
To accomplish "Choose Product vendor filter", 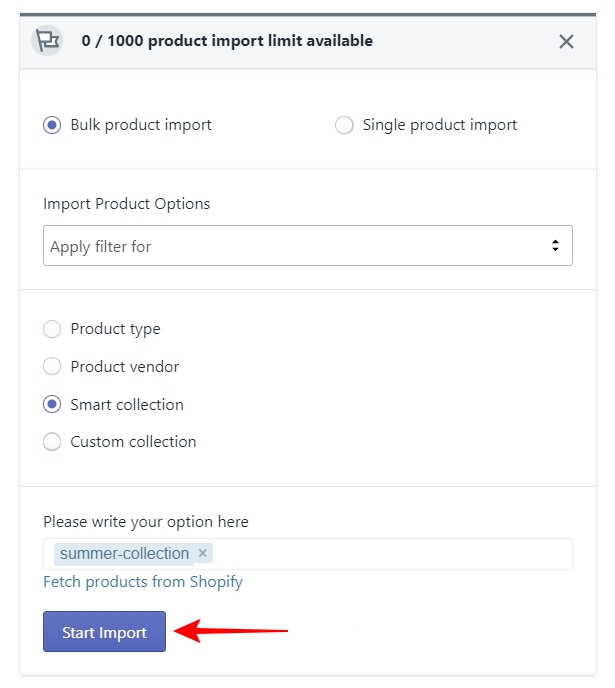I will [x=52, y=366].
